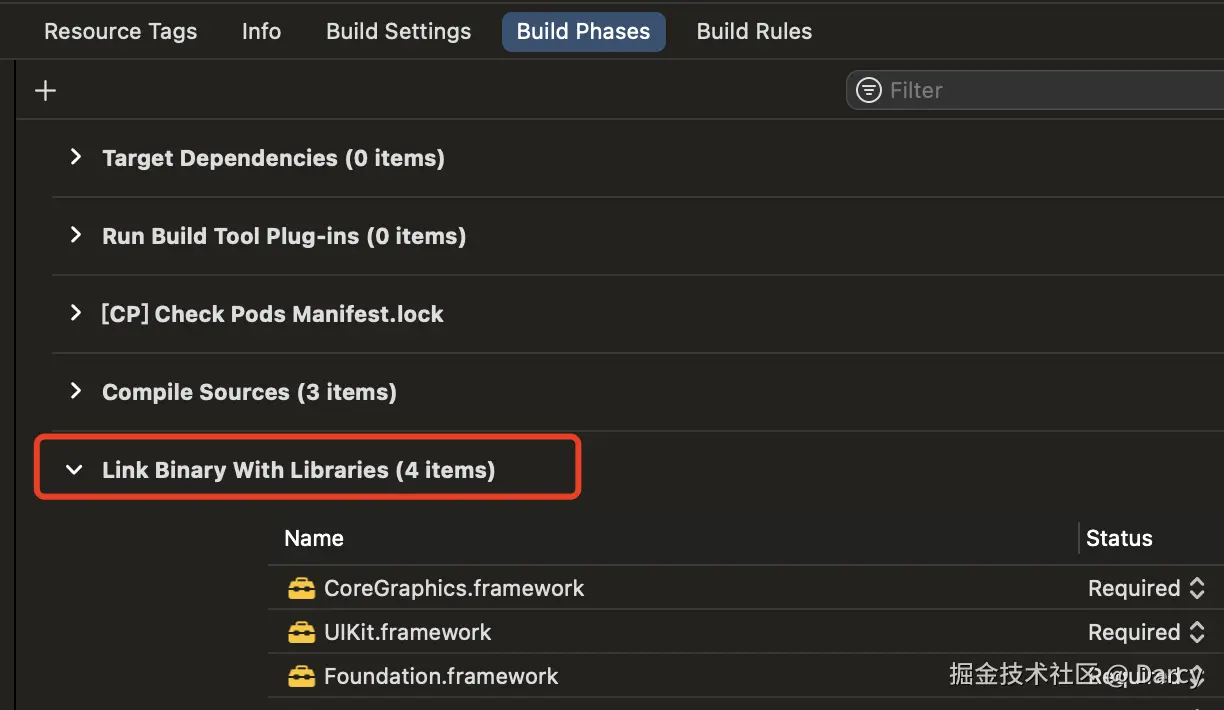The height and width of the screenshot is (710, 1224).
Task: Click the Name column header
Action: click(x=314, y=538)
